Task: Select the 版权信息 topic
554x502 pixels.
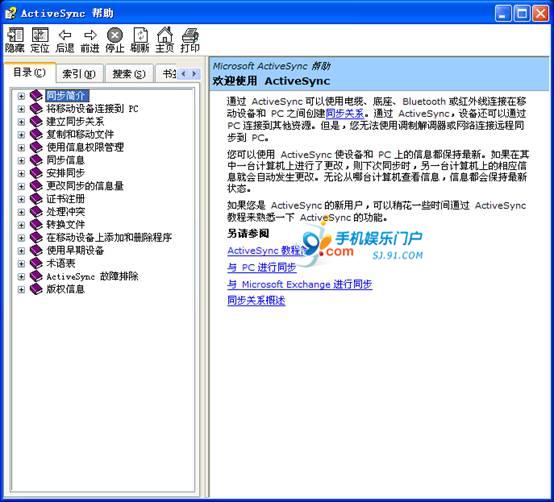Action: 65,289
